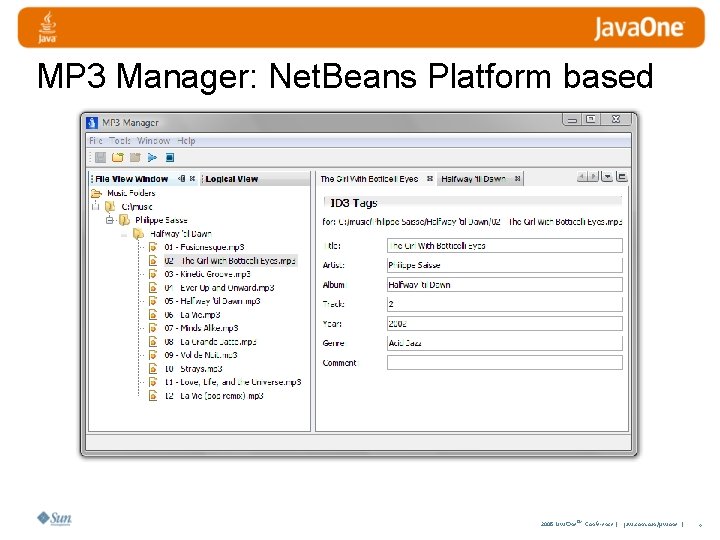
Task: Click the file icon of 03 - Kinetic Groove.mp3
Action: (153, 274)
